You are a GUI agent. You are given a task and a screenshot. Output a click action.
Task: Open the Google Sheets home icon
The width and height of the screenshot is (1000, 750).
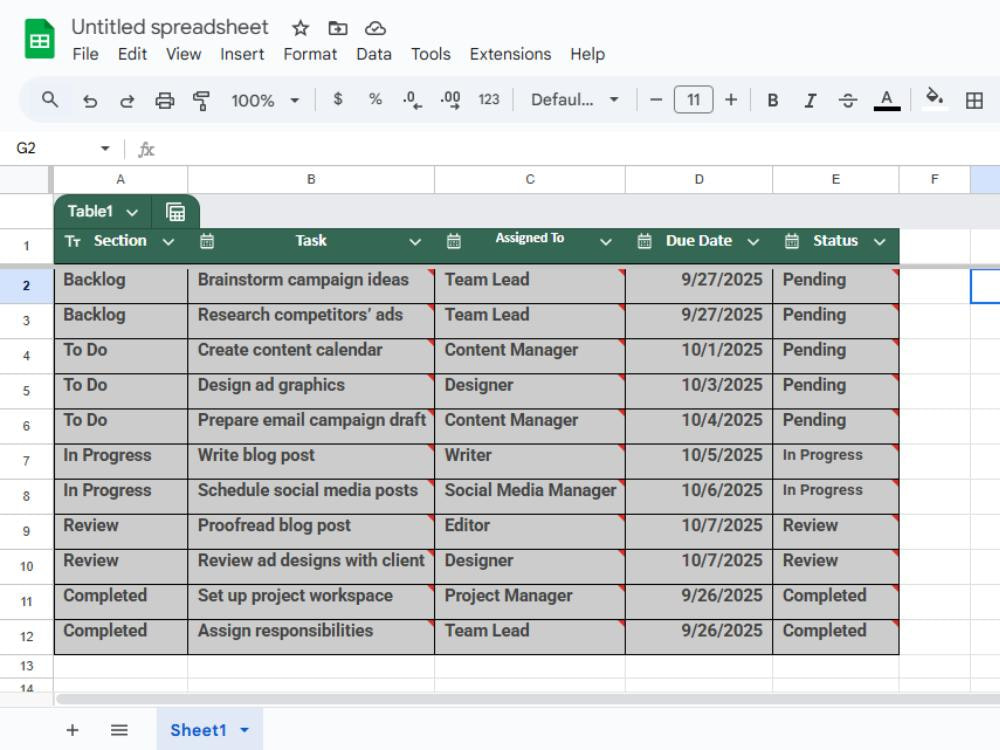click(x=40, y=40)
